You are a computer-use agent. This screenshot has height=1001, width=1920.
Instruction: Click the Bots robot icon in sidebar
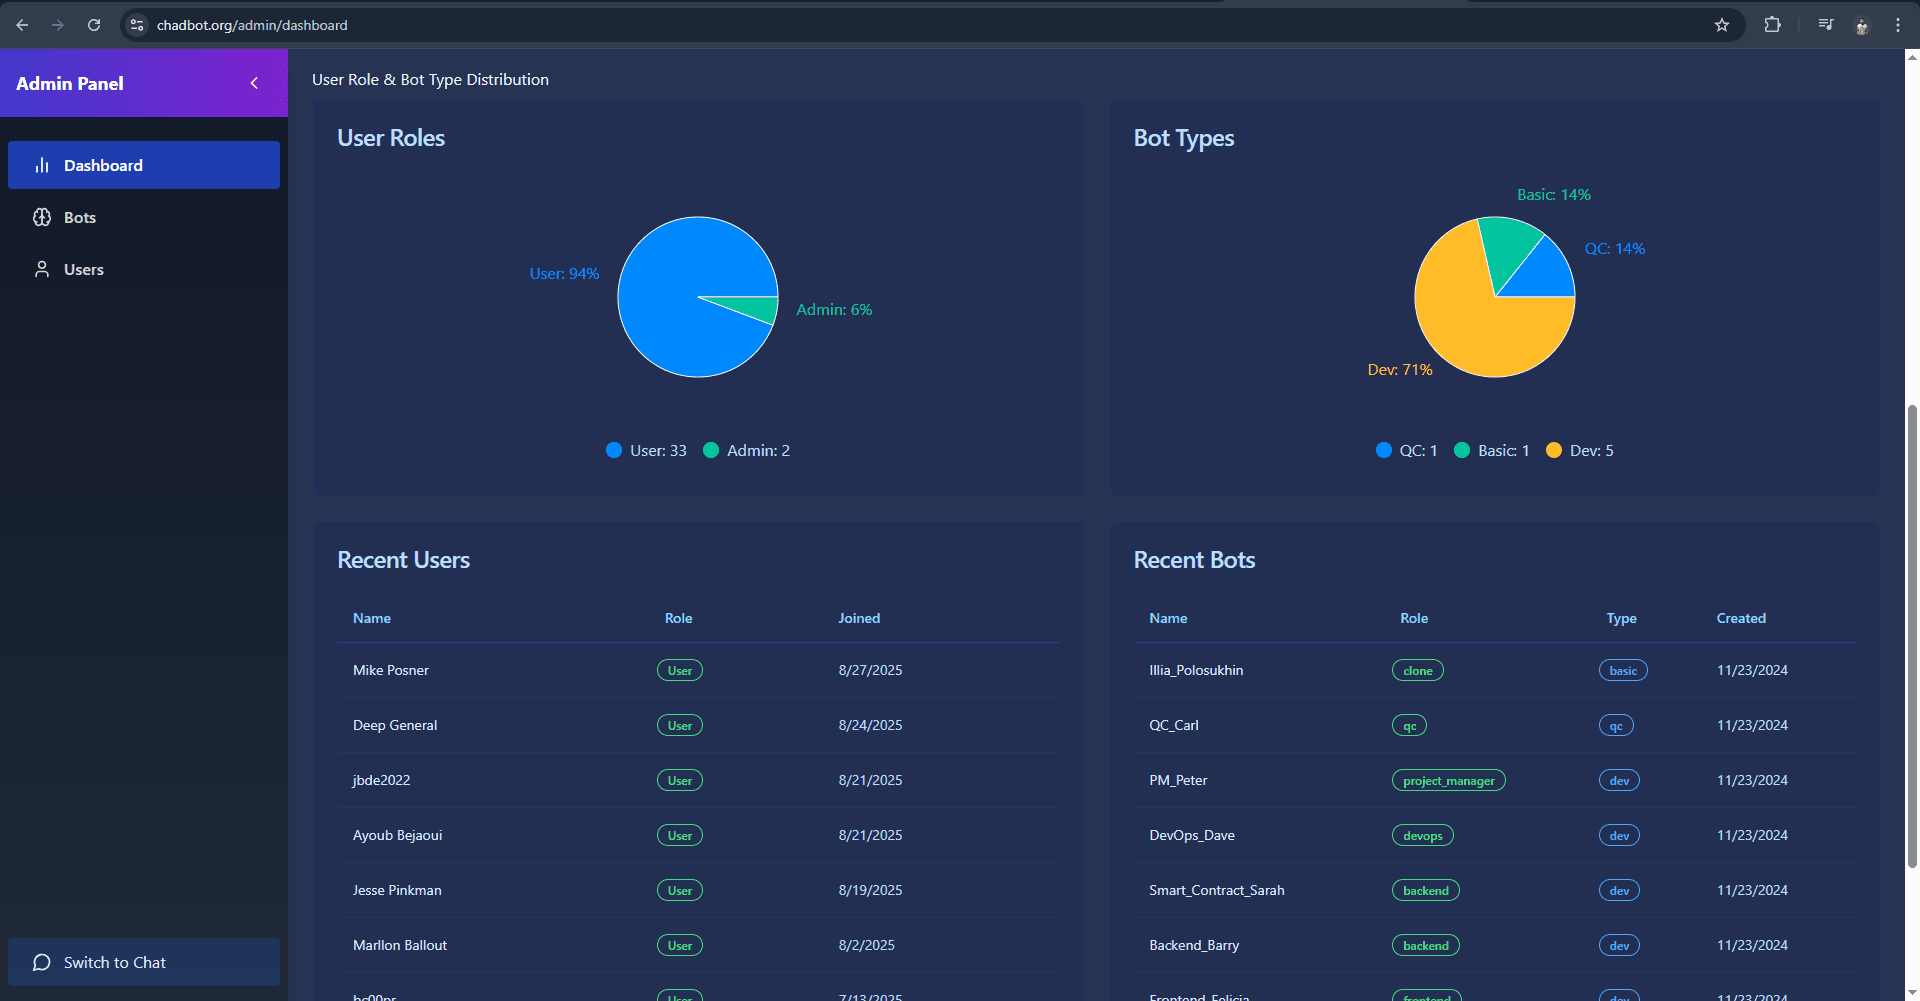[41, 217]
